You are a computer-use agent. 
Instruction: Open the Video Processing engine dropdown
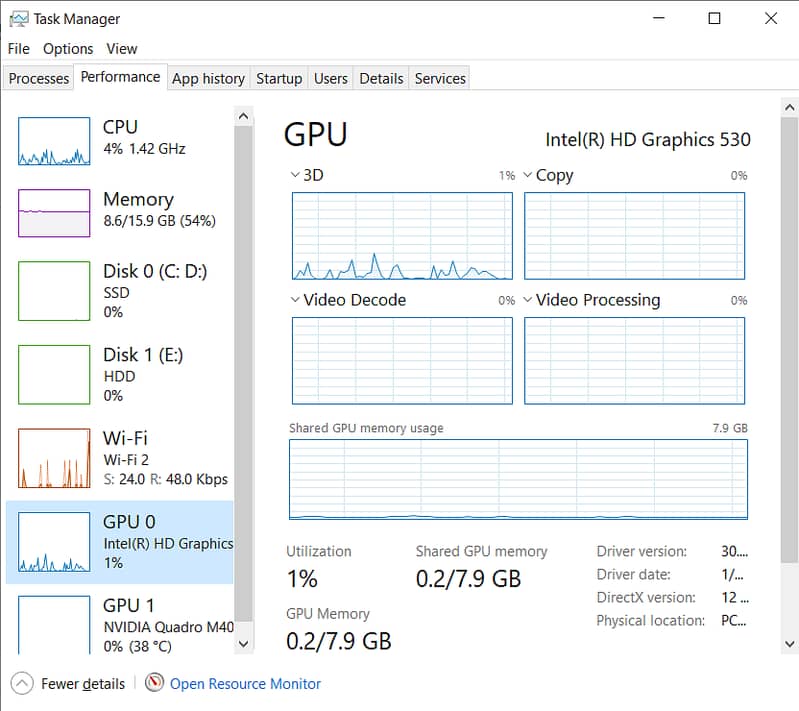coord(528,300)
